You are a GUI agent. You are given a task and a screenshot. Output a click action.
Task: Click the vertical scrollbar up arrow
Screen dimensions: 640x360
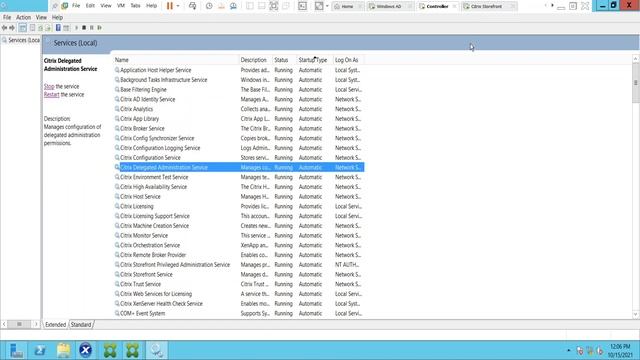point(636,59)
